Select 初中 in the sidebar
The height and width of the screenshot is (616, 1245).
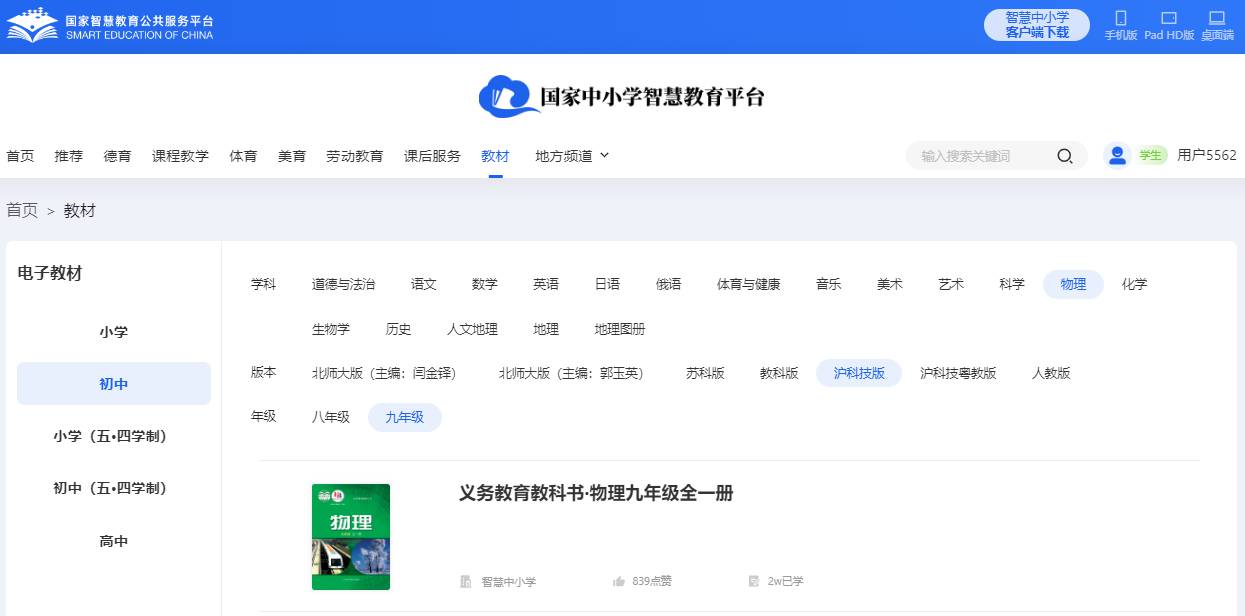click(x=114, y=384)
